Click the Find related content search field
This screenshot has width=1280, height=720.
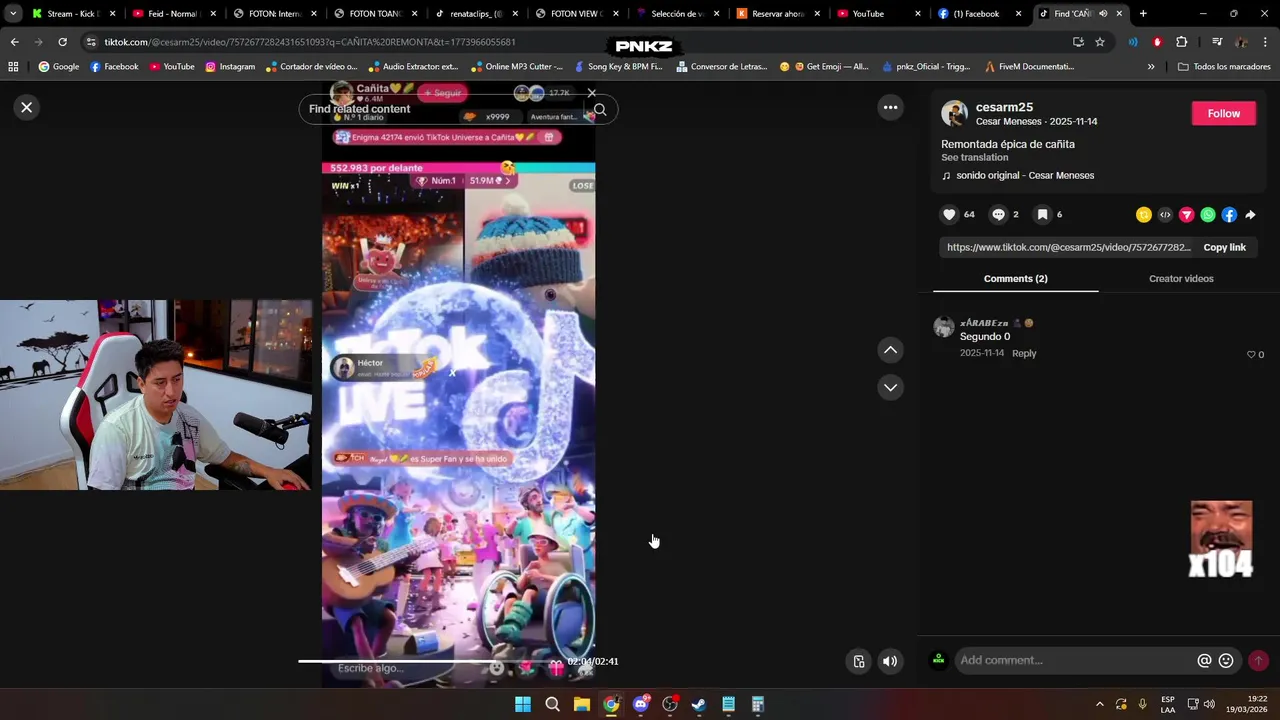tap(445, 109)
